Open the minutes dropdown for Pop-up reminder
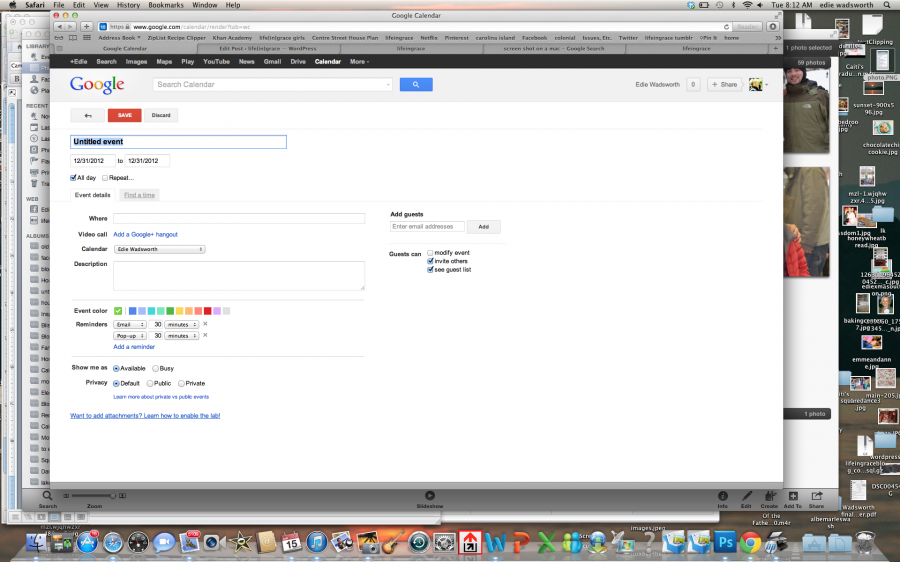Image resolution: width=900 pixels, height=562 pixels. click(x=182, y=336)
